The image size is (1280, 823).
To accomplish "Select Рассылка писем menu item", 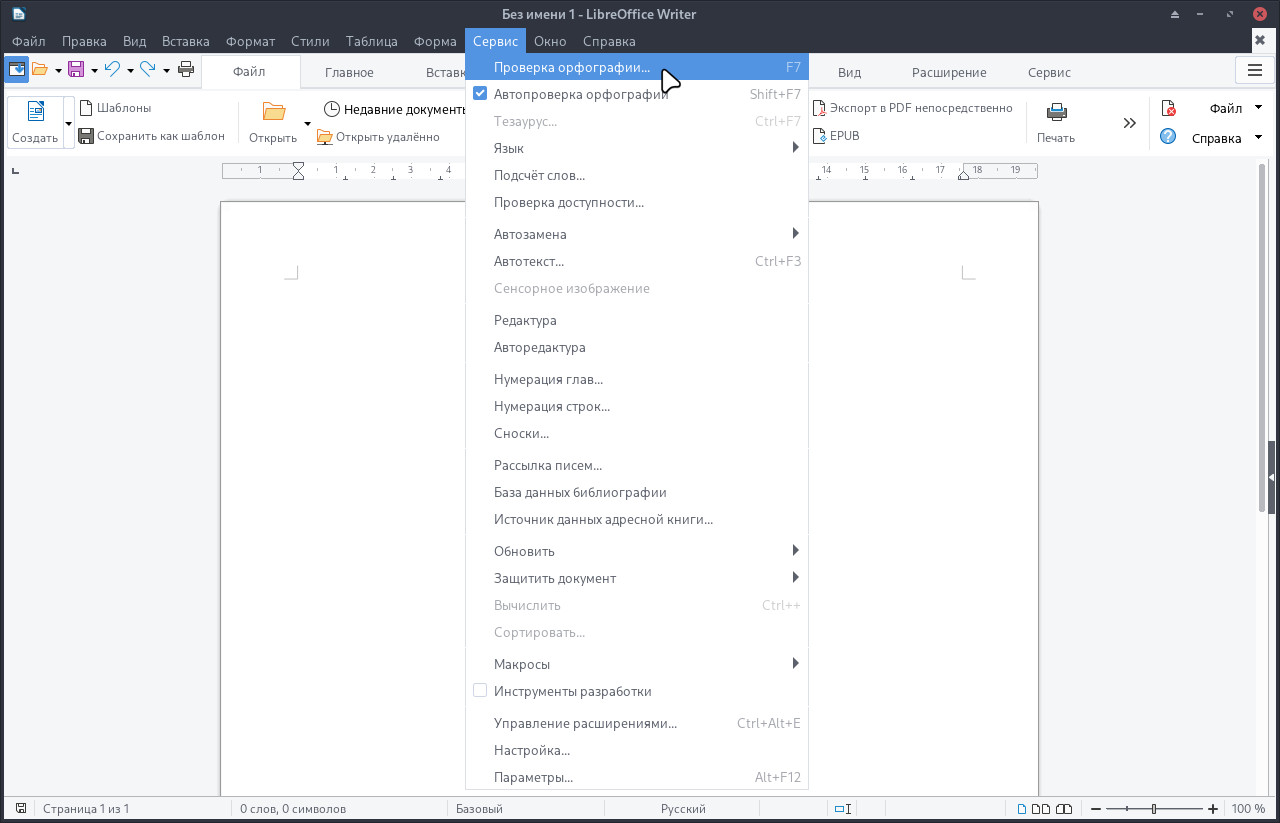I will pos(637,465).
